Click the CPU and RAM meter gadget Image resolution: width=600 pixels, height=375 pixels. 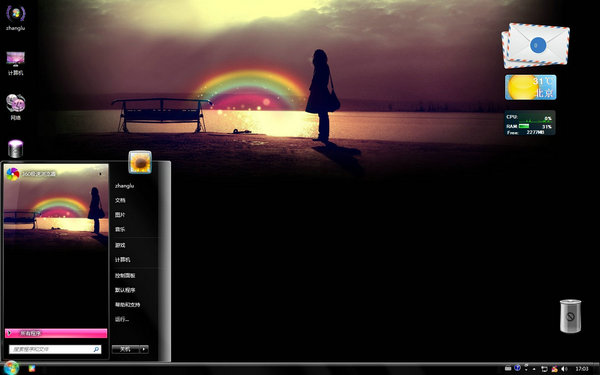pyautogui.click(x=529, y=123)
